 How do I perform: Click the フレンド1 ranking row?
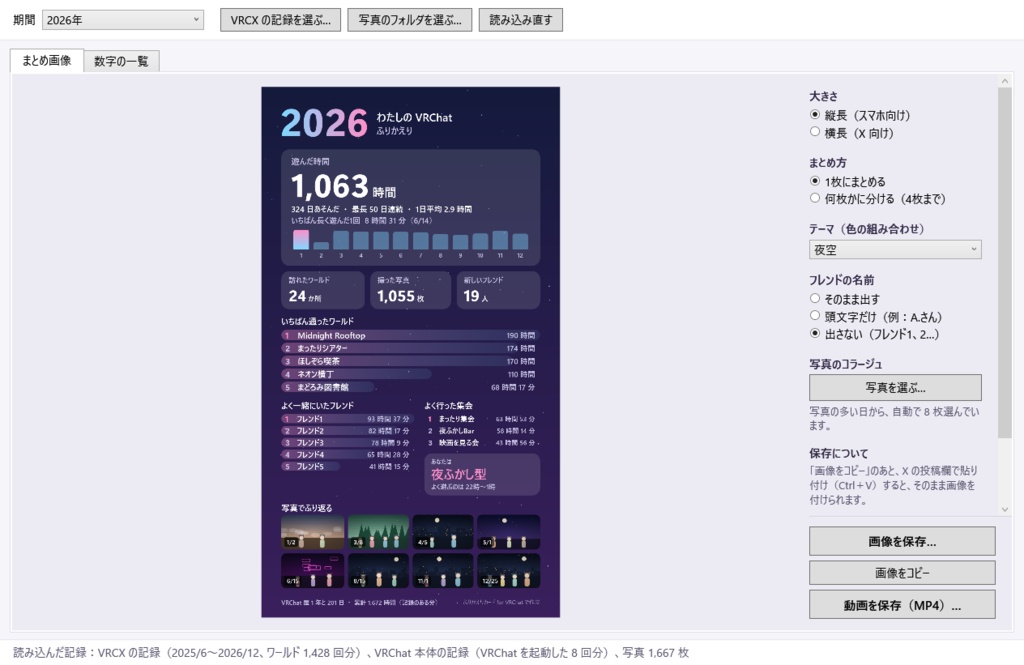pyautogui.click(x=346, y=419)
